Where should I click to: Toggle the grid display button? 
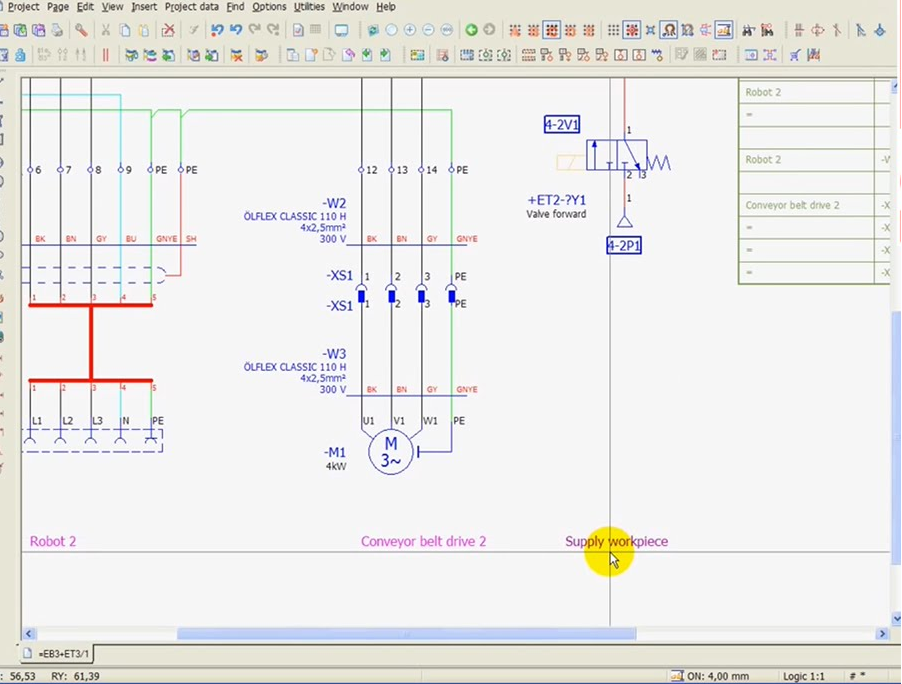coord(614,30)
